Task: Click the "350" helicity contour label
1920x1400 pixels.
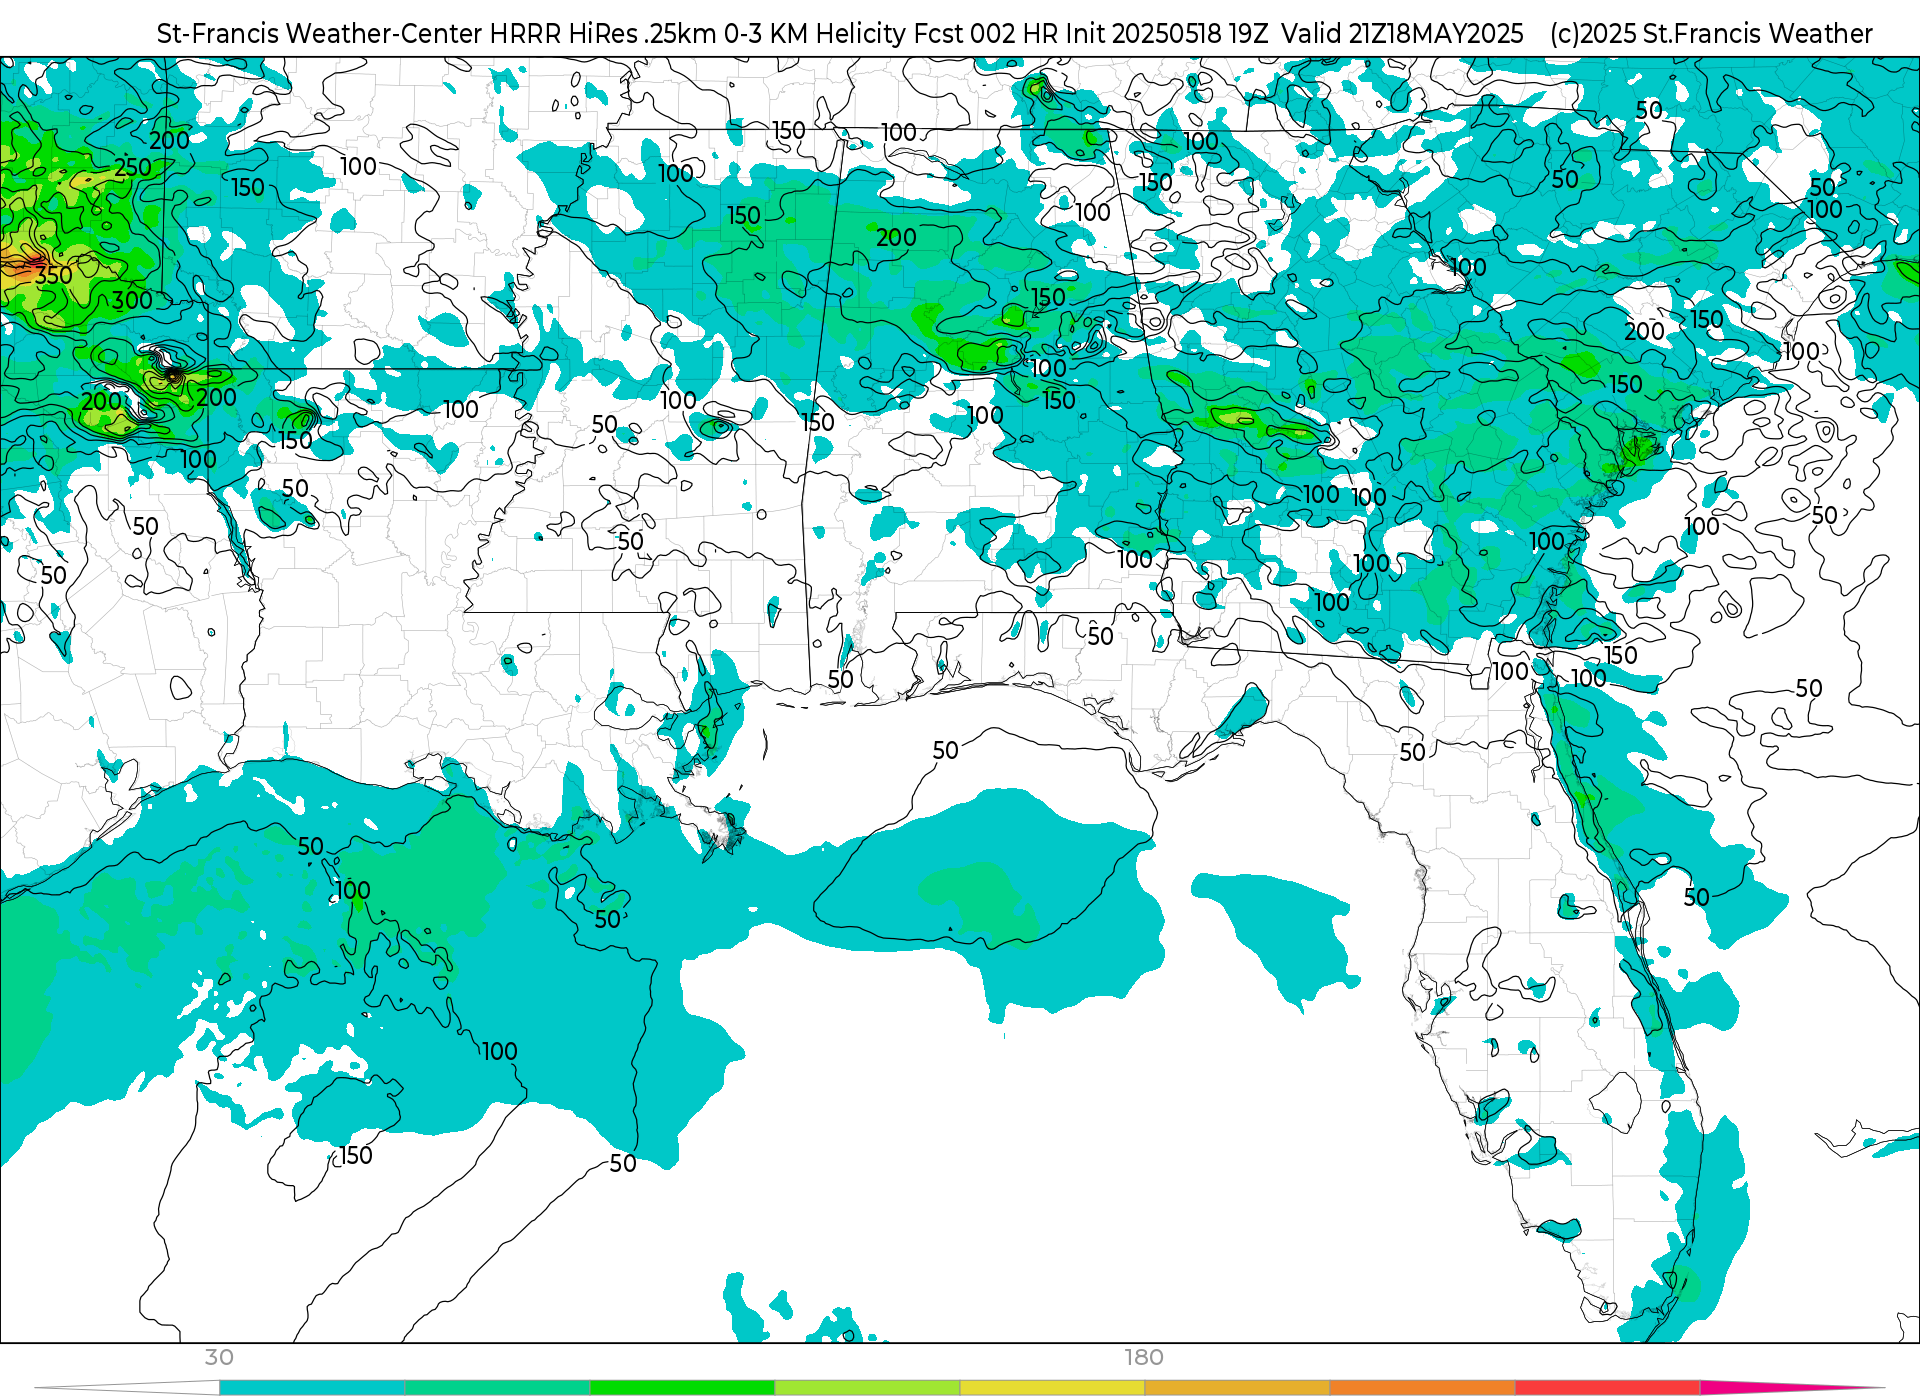Action: 54,275
